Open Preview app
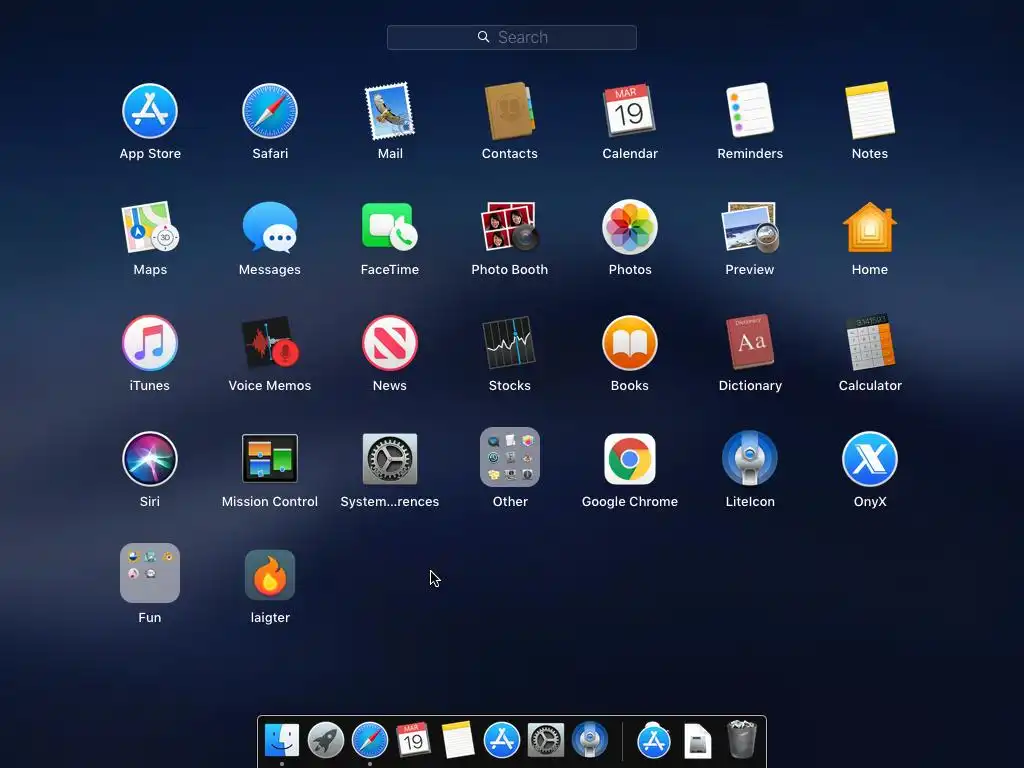Screen dimensions: 1024x768 (750, 227)
